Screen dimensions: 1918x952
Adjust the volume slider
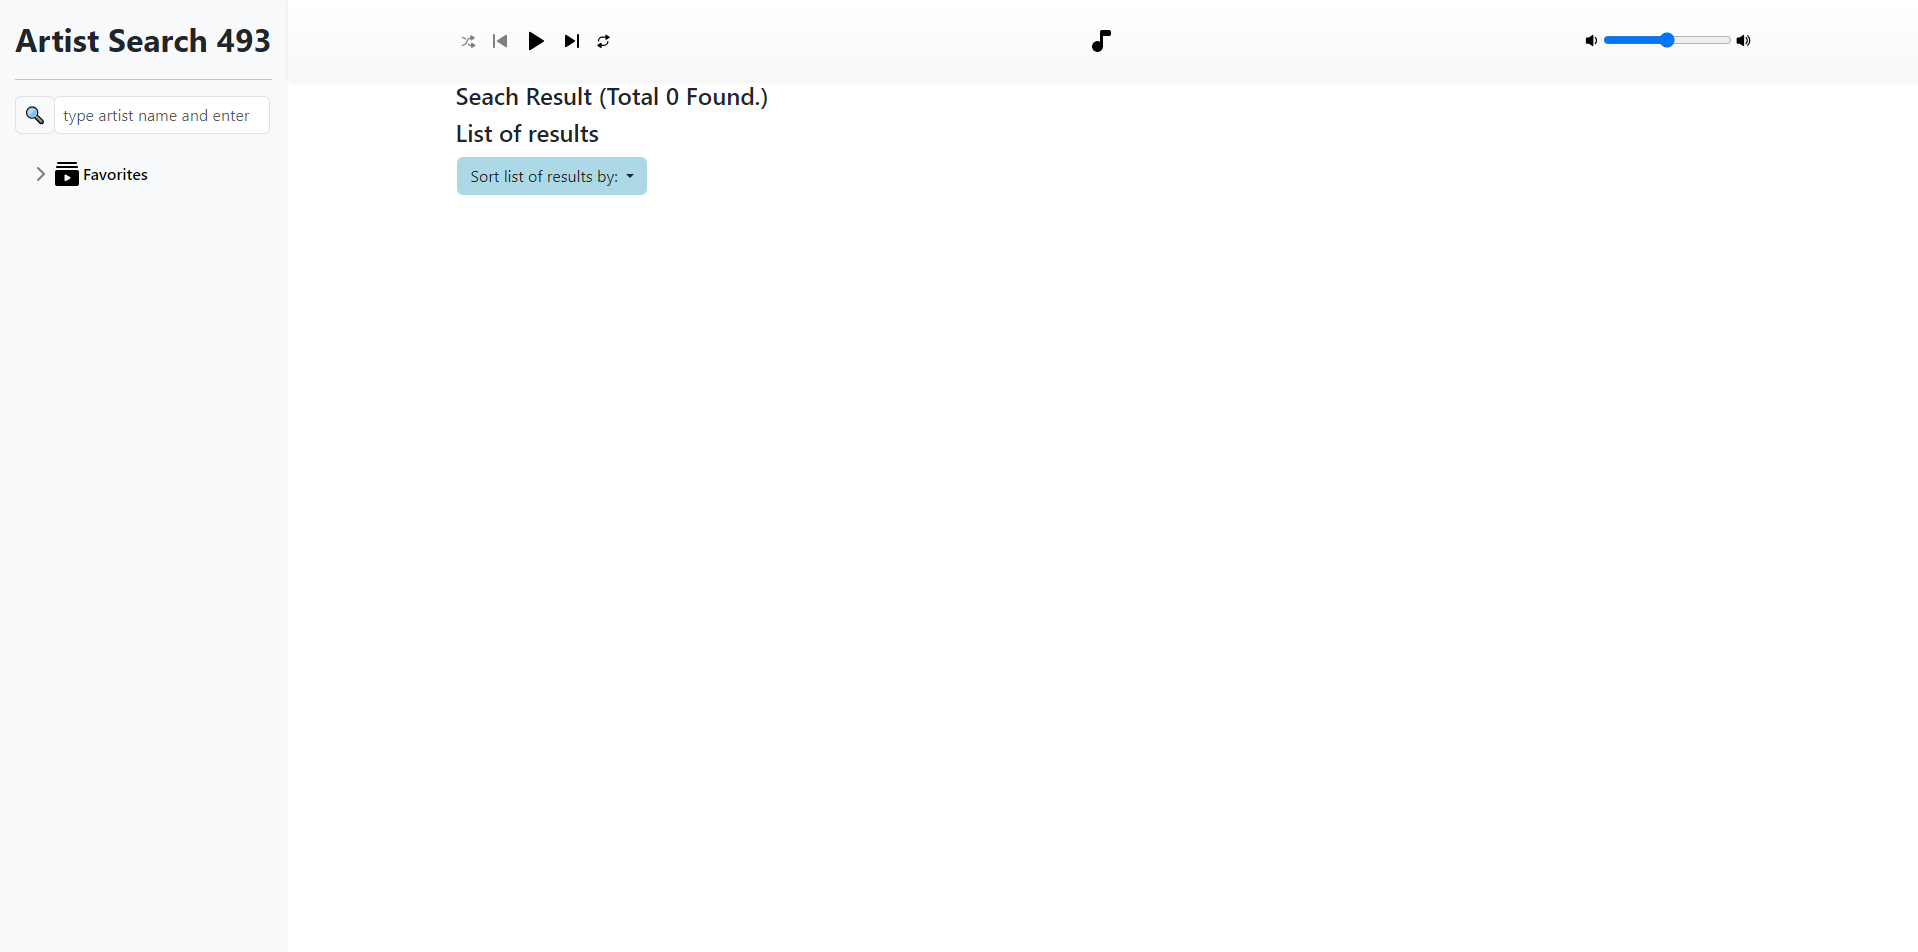point(1667,40)
